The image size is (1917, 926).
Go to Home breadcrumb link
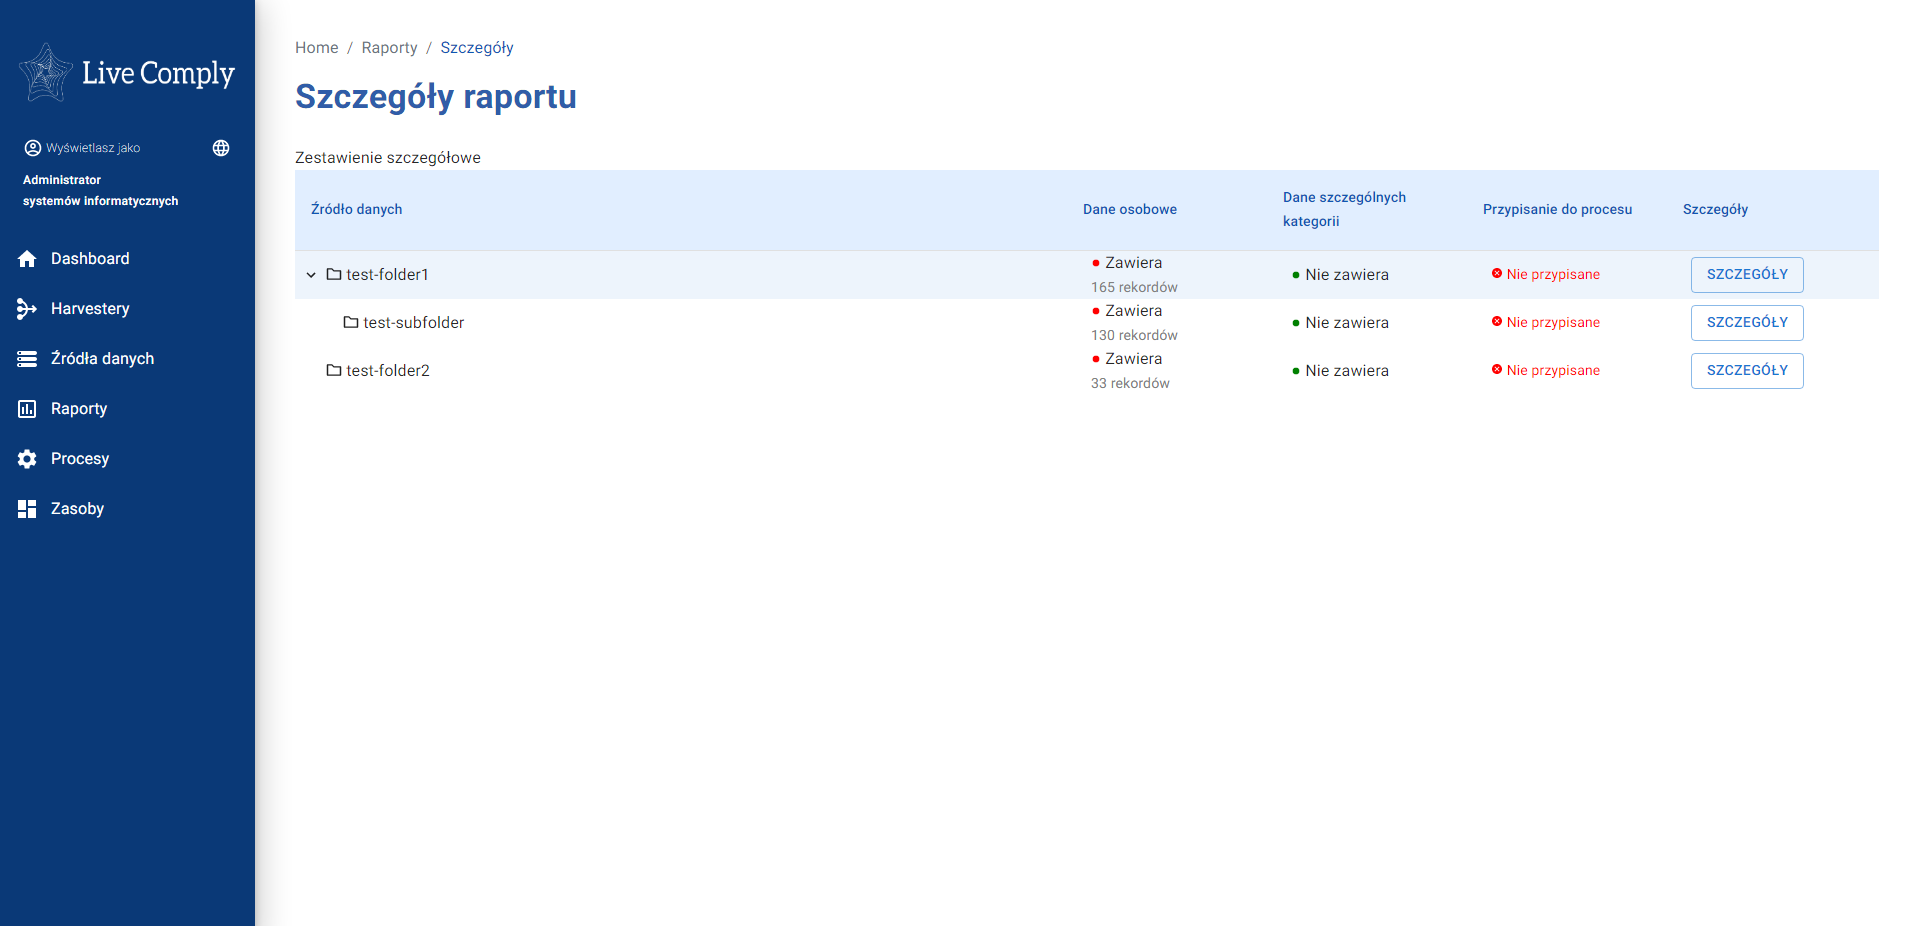coord(316,48)
